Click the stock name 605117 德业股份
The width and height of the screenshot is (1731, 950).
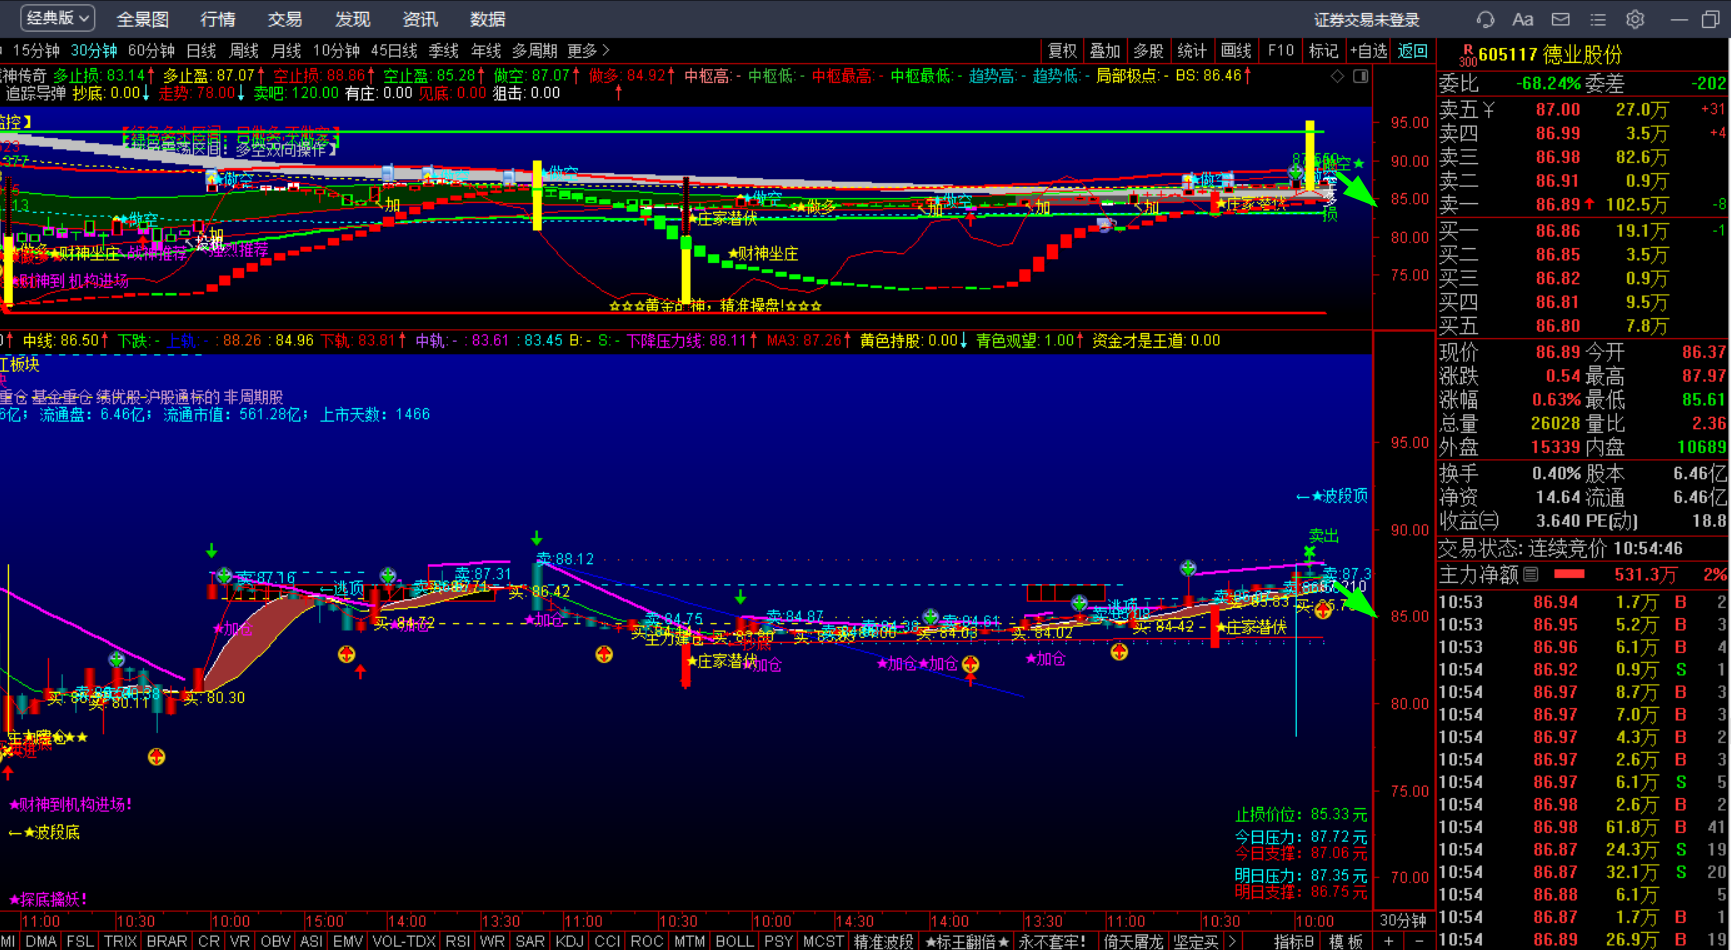1550,54
